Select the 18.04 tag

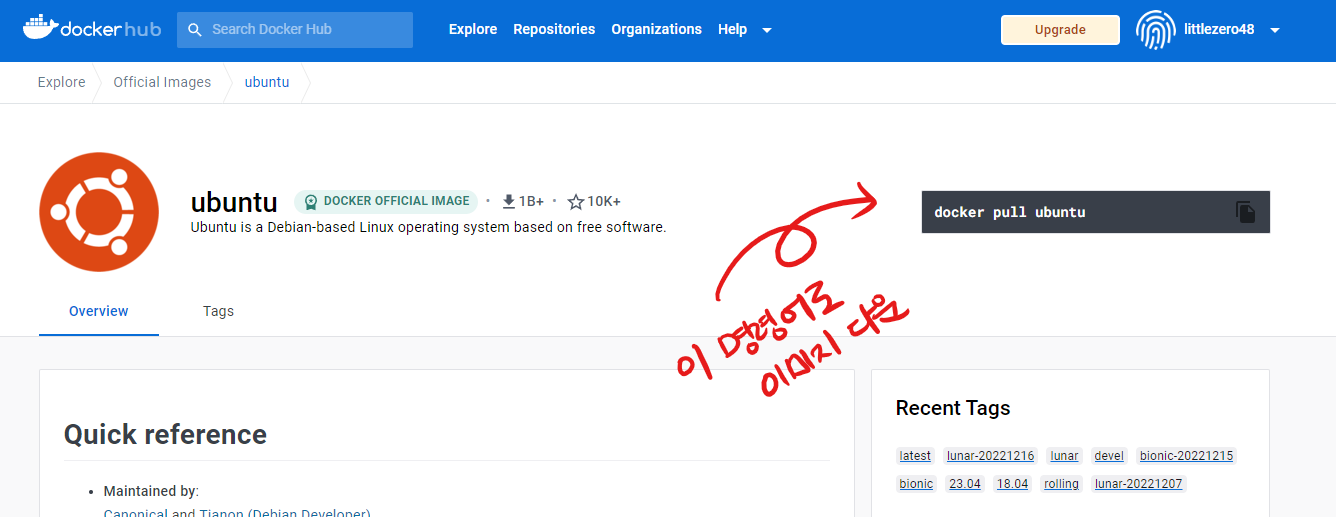[1013, 484]
